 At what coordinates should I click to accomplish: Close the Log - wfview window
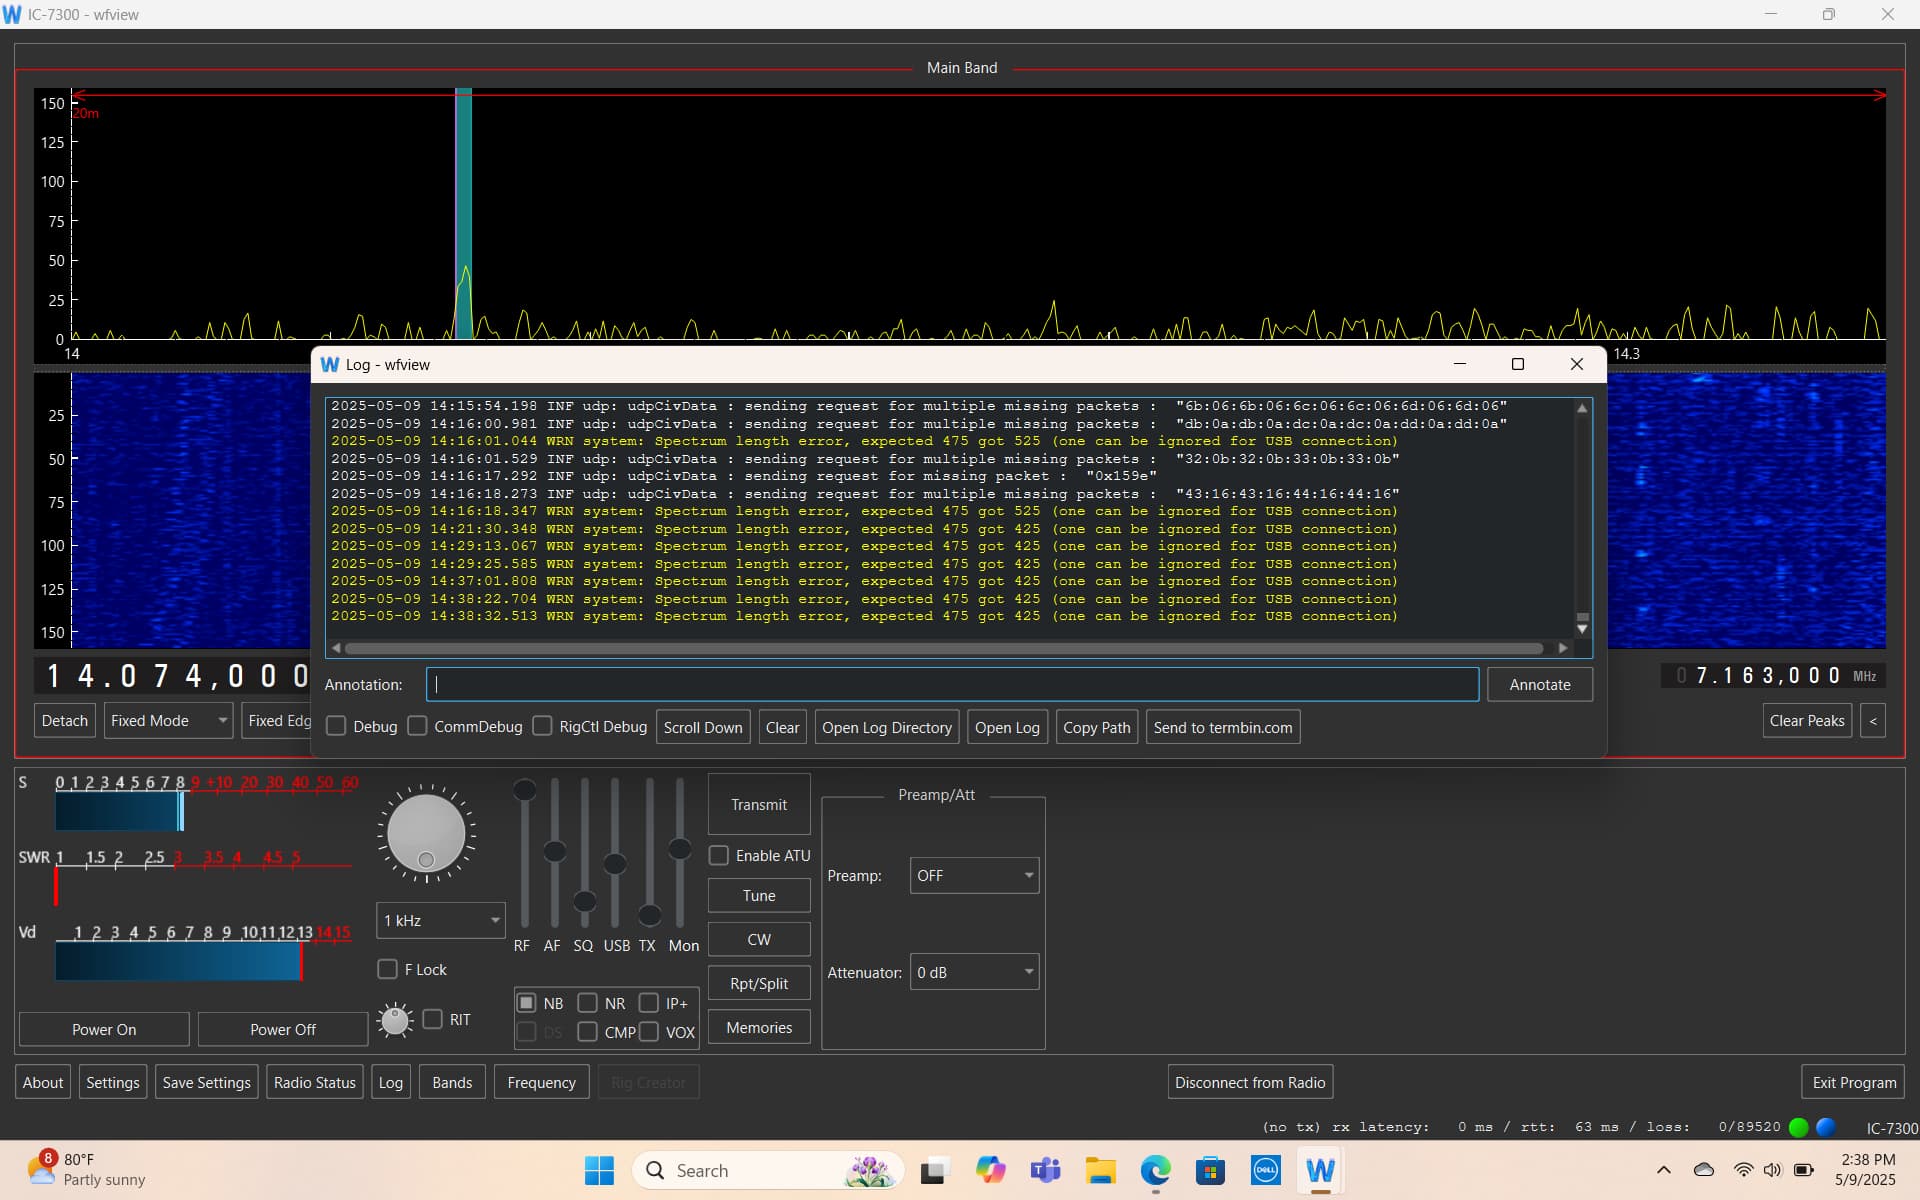(1577, 364)
